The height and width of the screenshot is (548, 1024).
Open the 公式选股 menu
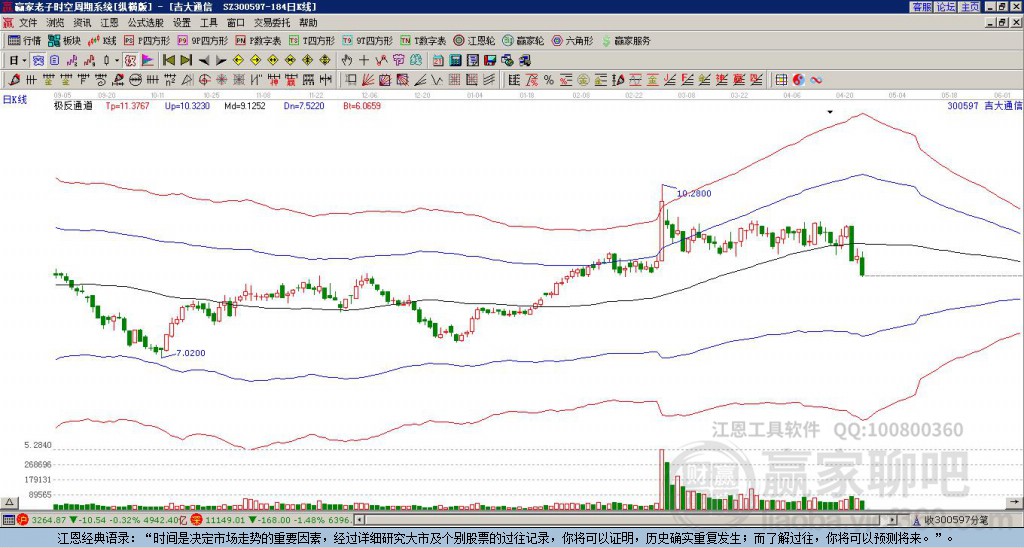(x=146, y=23)
